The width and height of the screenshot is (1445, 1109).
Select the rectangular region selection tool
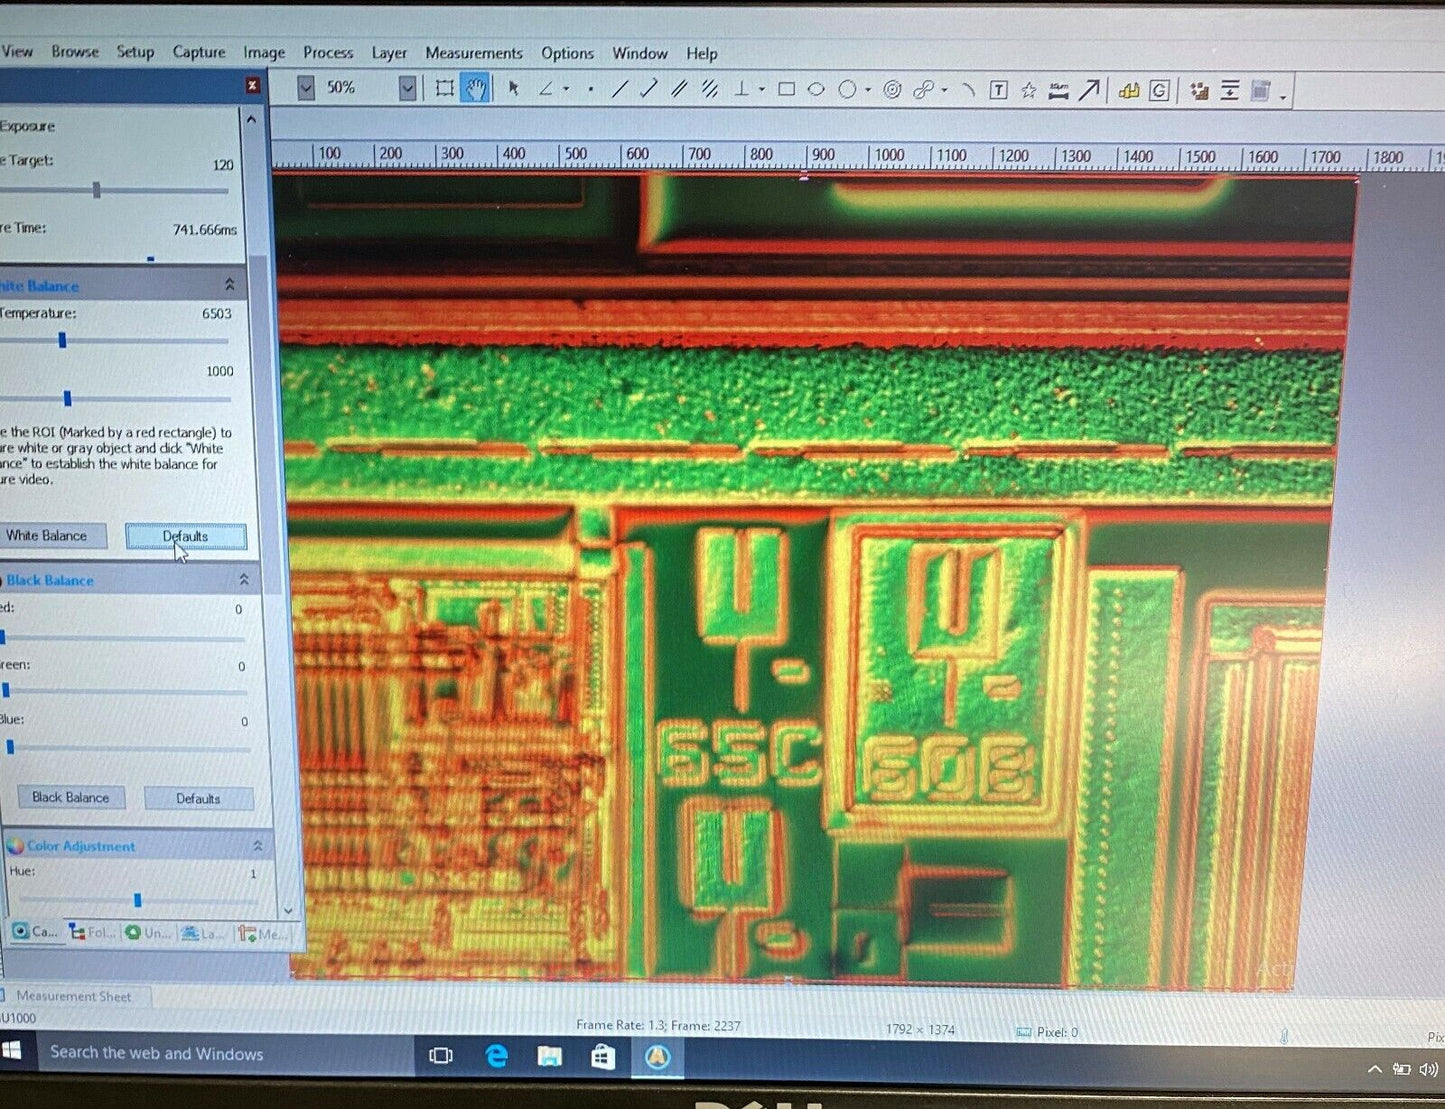(x=445, y=88)
